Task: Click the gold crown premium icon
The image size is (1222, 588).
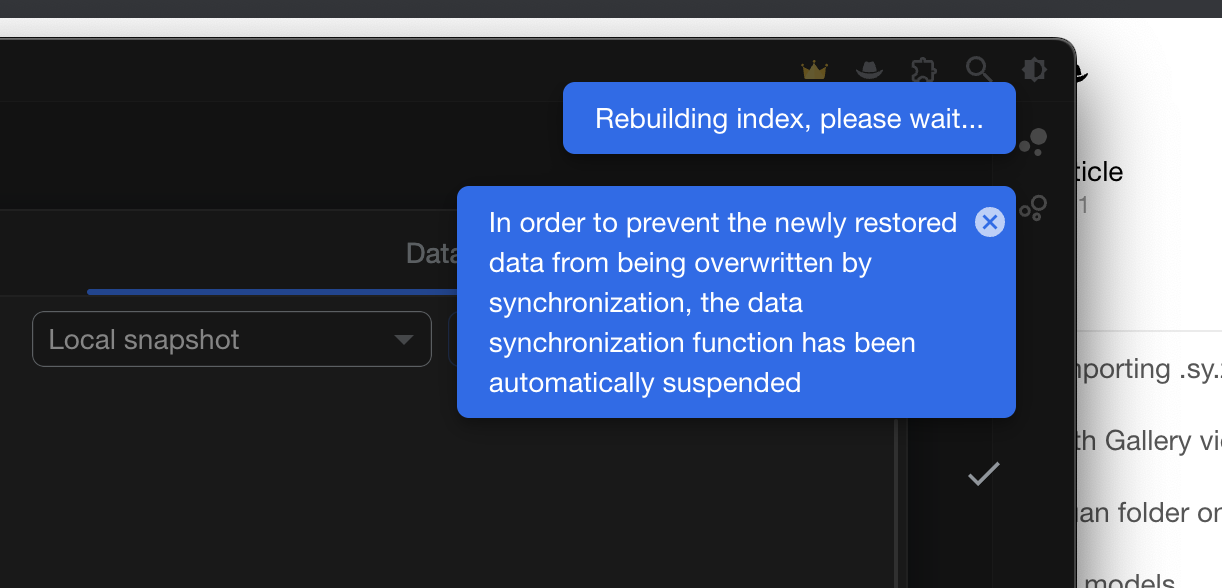Action: [814, 70]
